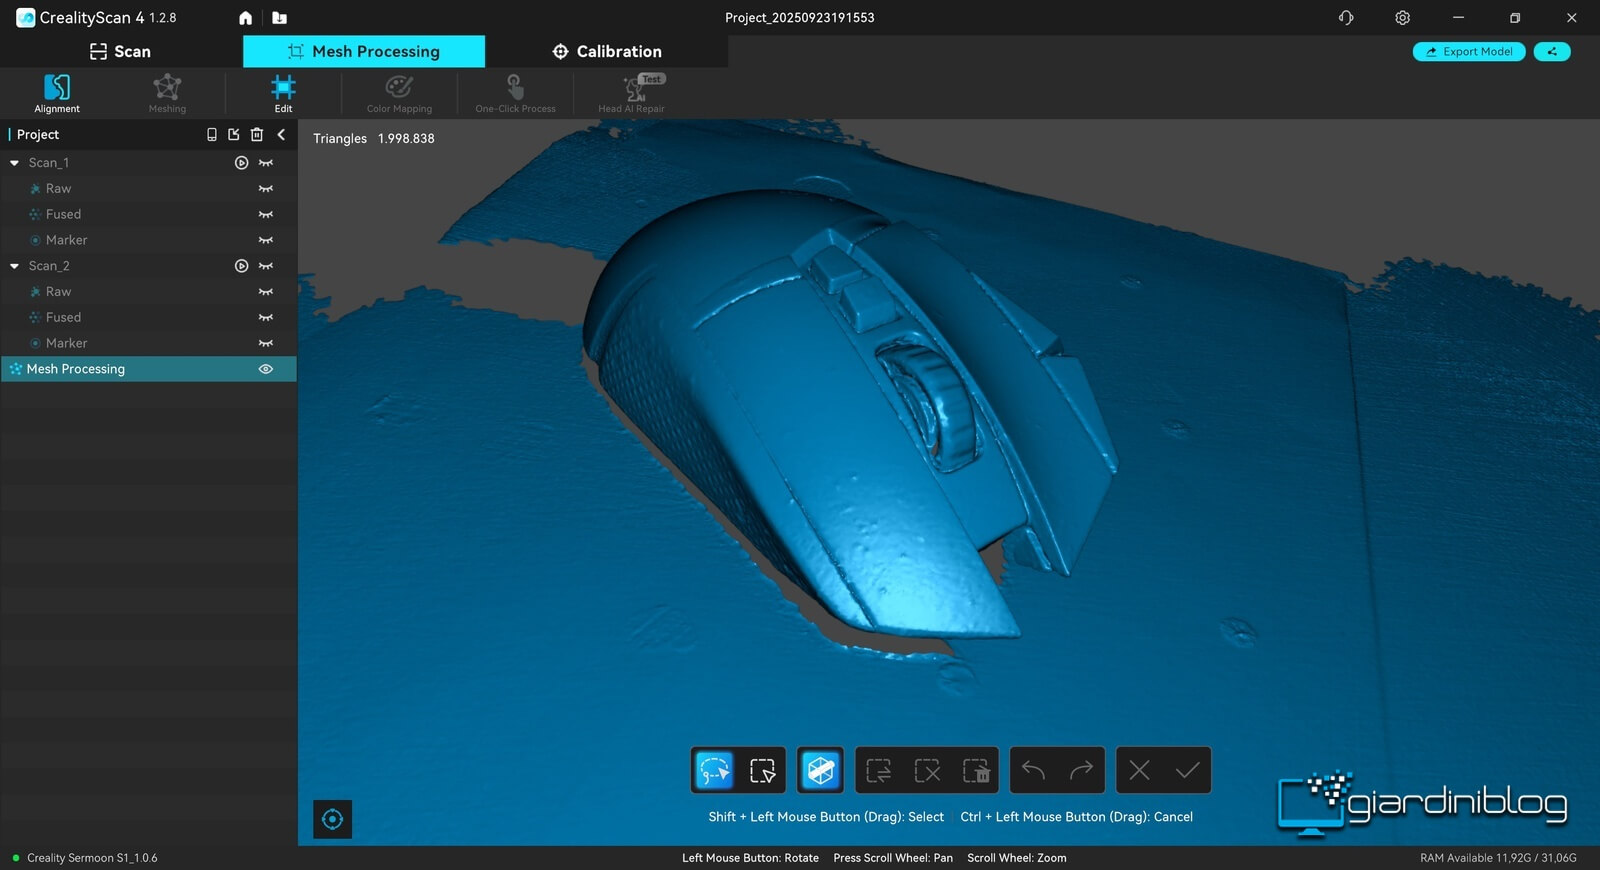Cancel edits with the X icon
This screenshot has width=1600, height=870.
1139,770
